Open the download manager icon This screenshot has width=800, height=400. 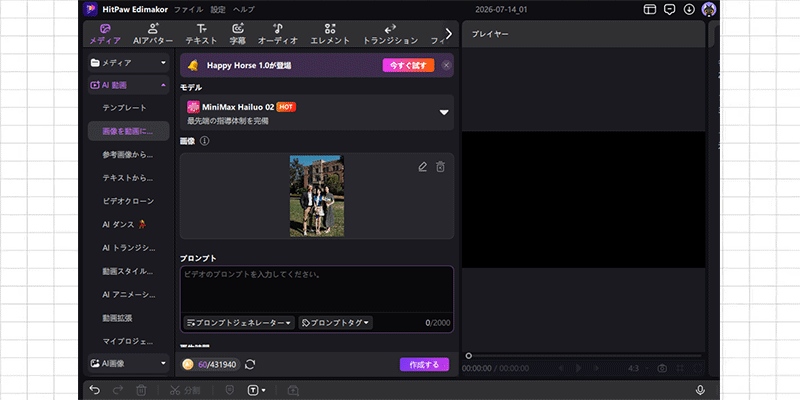tap(689, 9)
